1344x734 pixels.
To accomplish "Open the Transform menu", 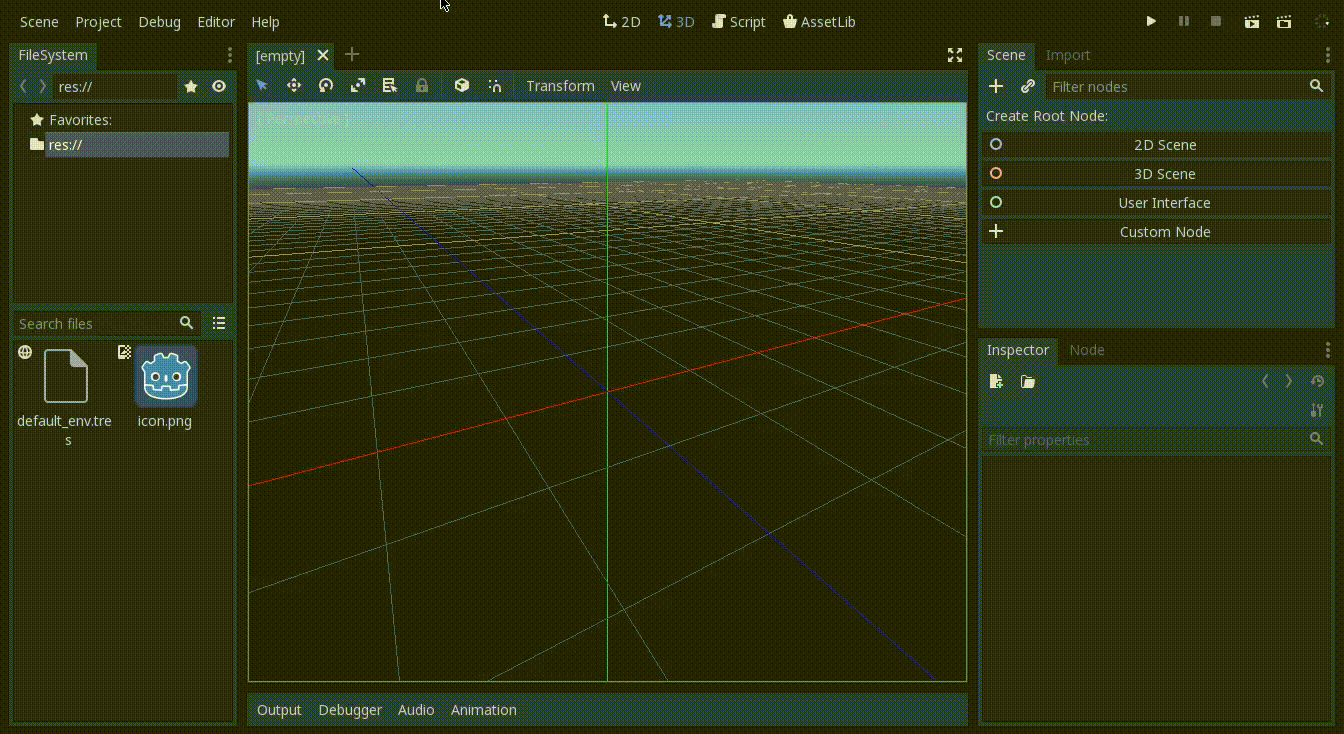I will pyautogui.click(x=560, y=86).
